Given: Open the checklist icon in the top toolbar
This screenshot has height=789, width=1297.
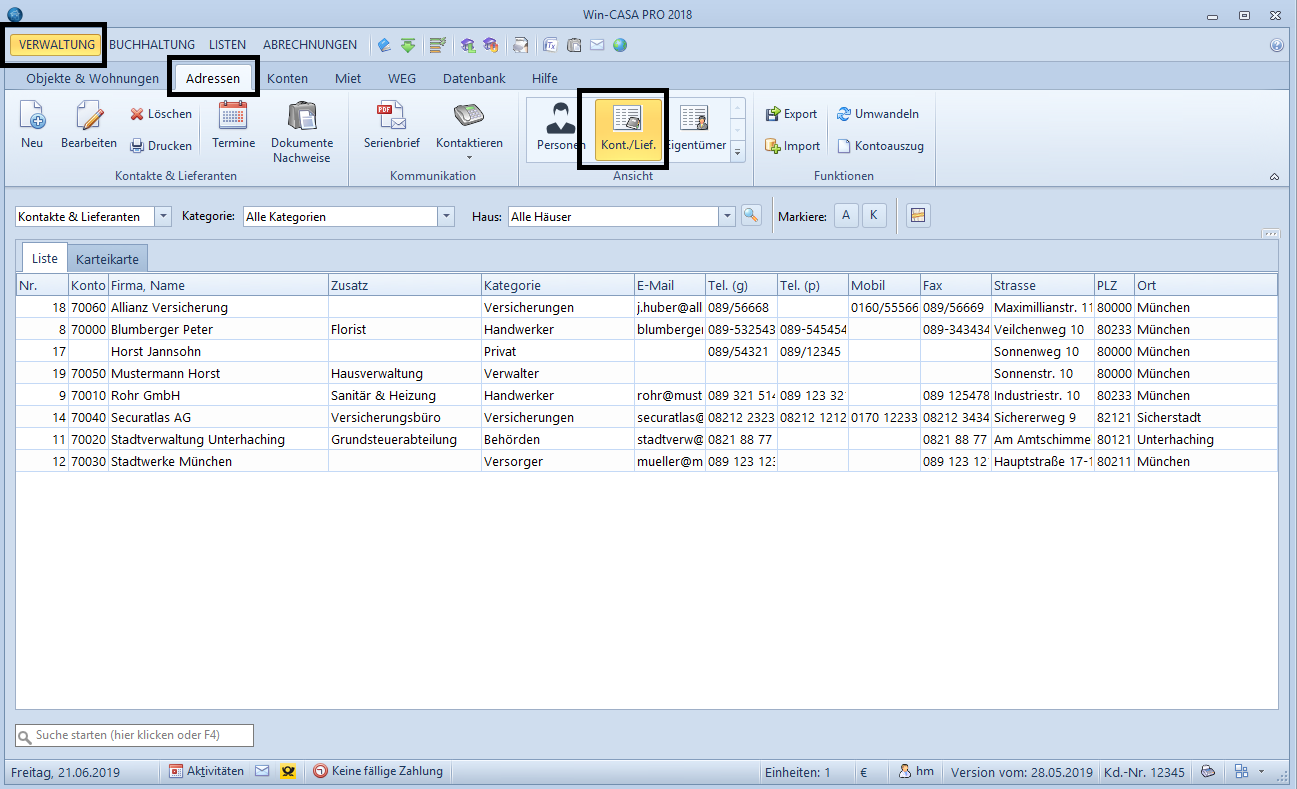Looking at the screenshot, I should (437, 45).
